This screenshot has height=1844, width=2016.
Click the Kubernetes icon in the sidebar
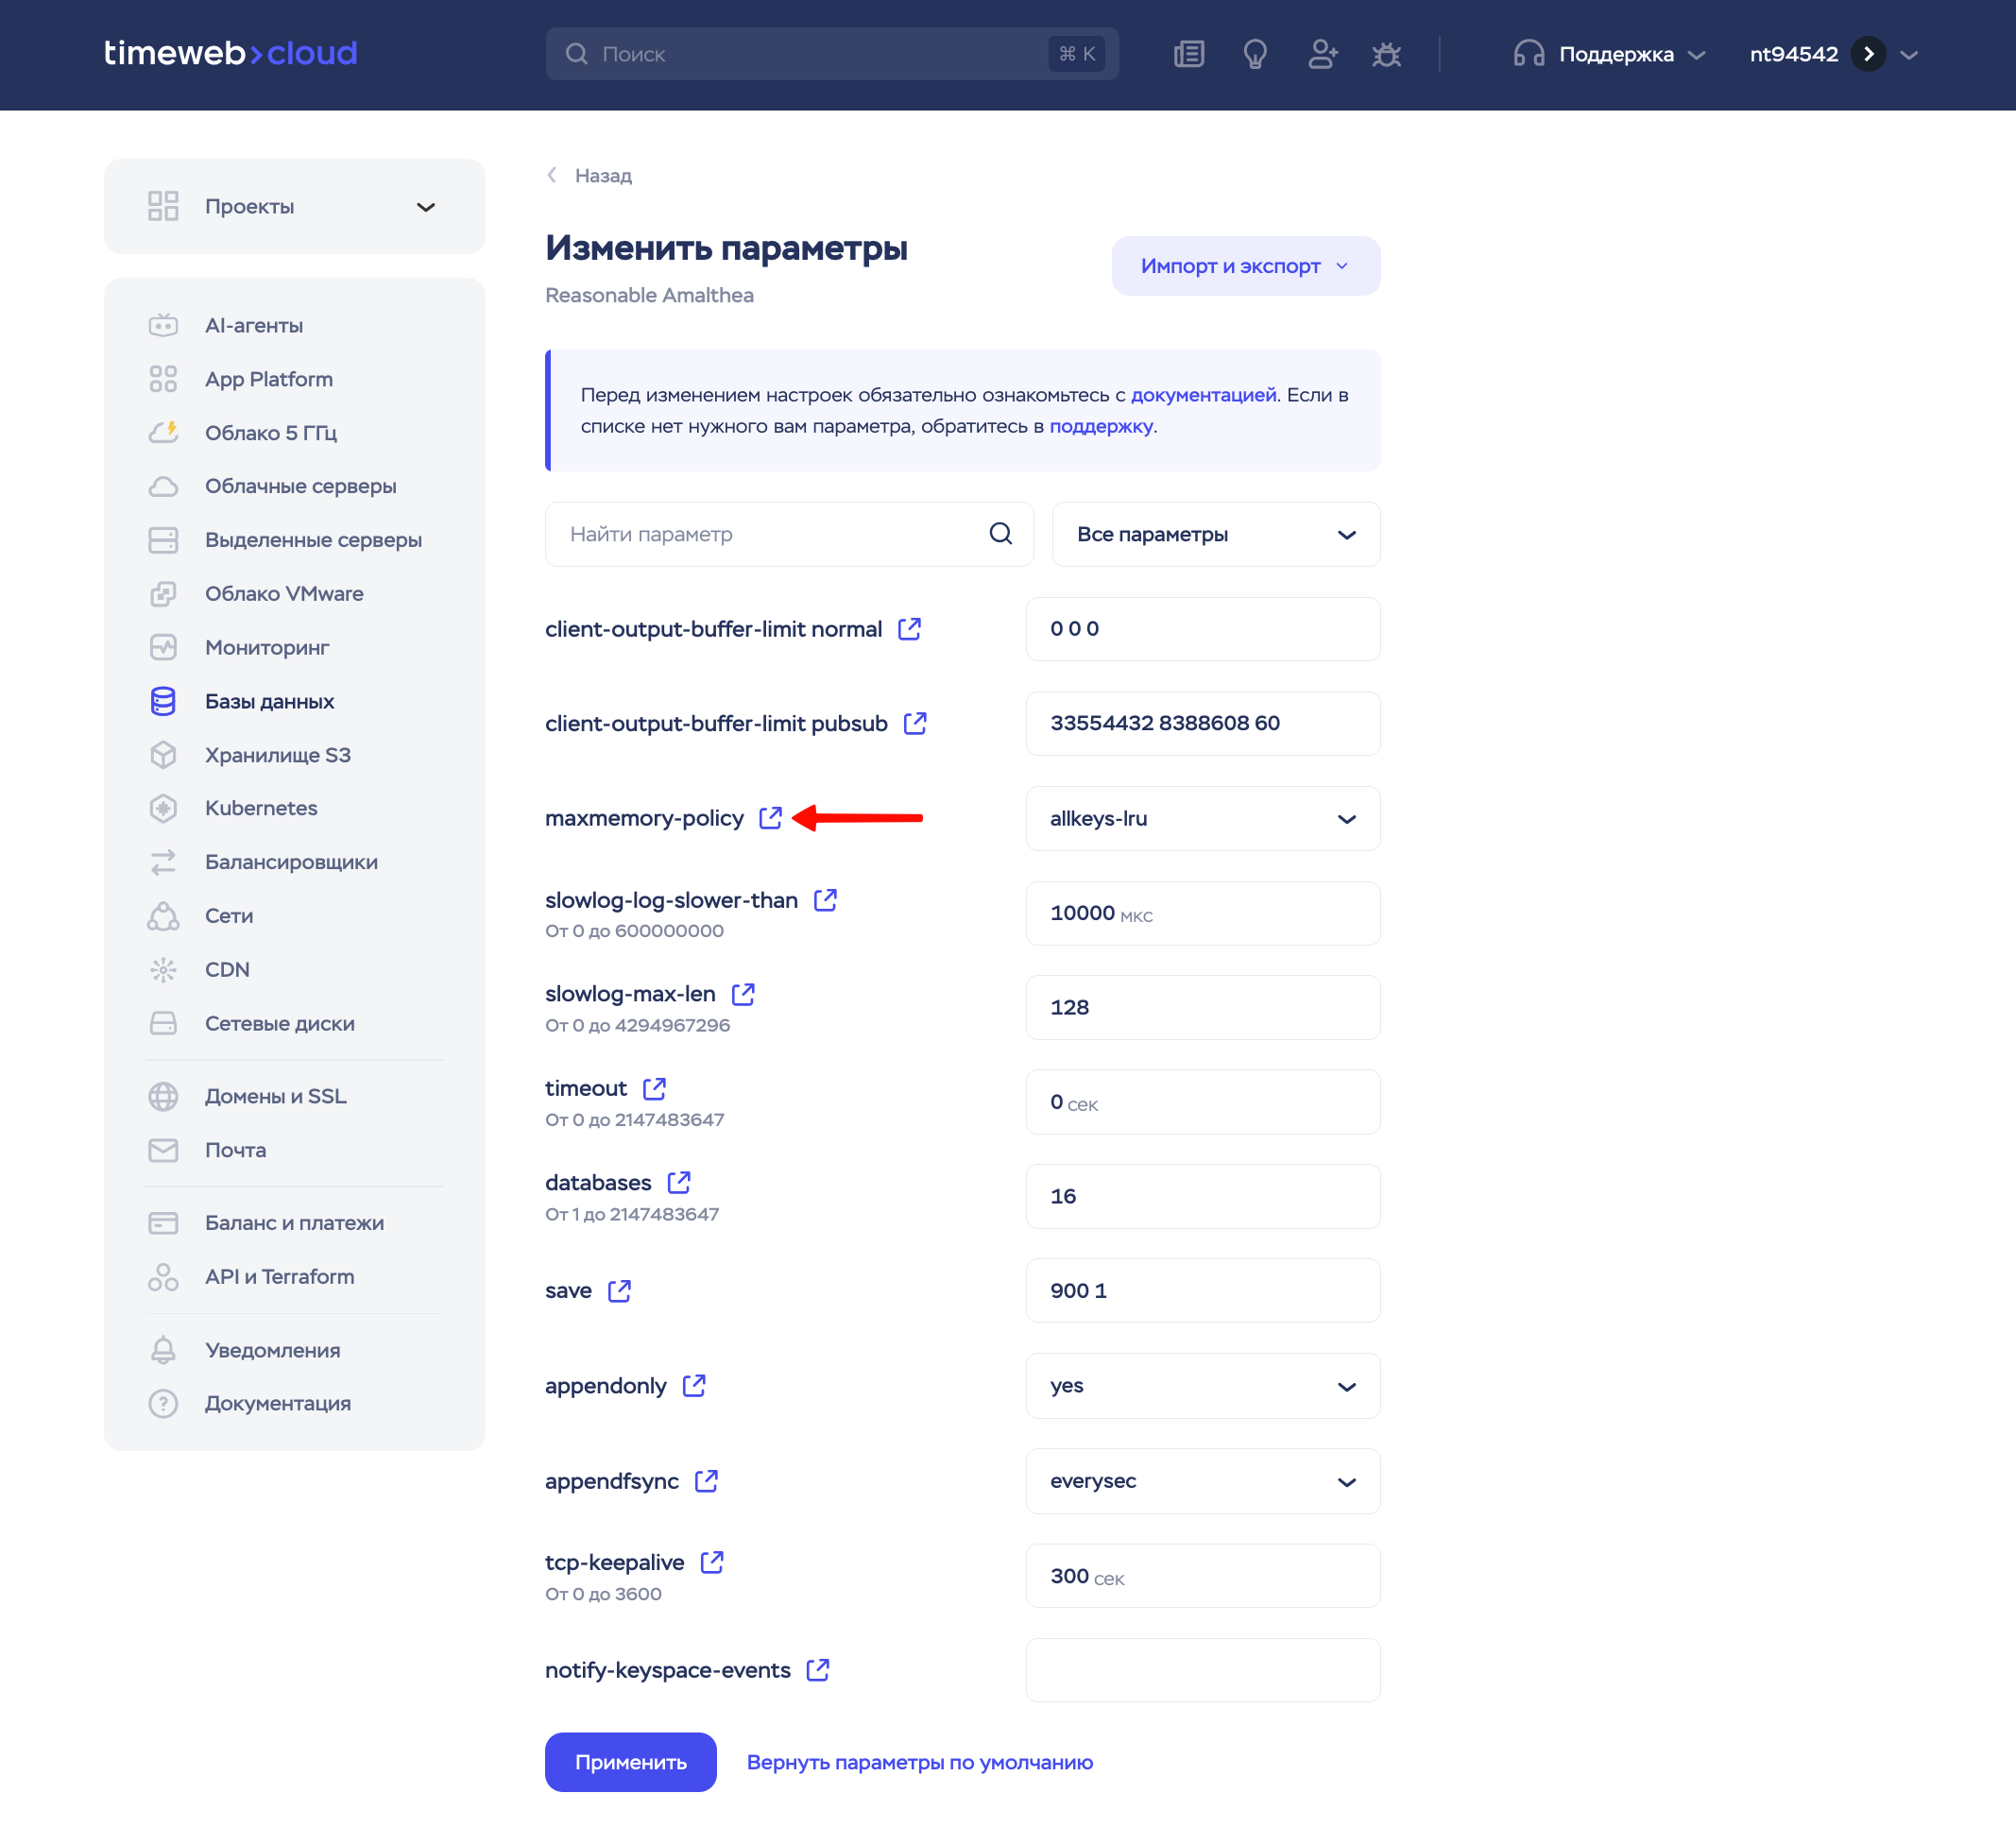(163, 808)
